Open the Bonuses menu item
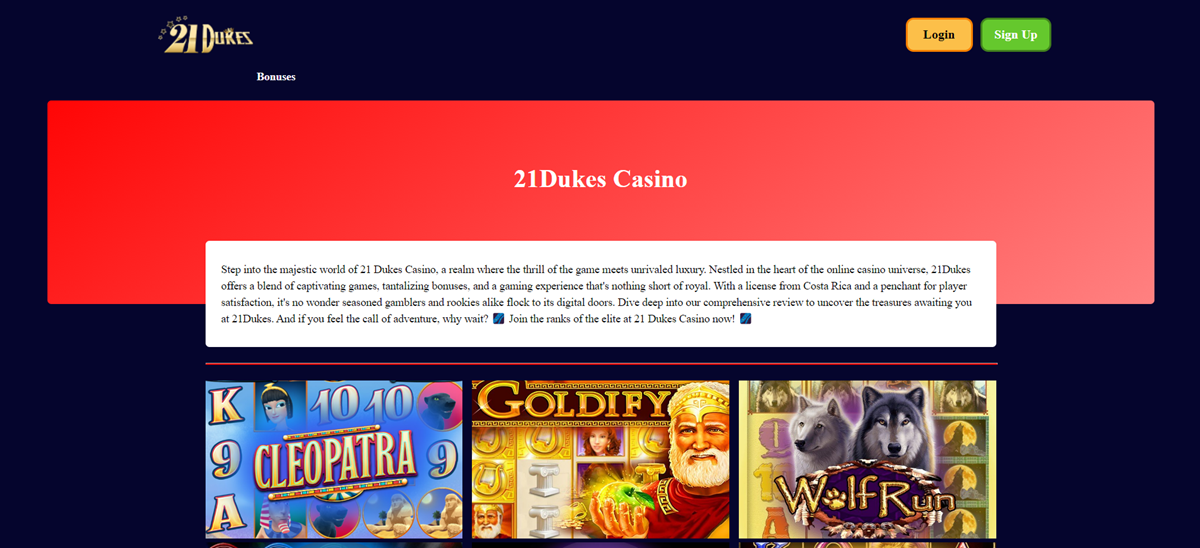Screen dimensions: 1200x548 coord(276,77)
